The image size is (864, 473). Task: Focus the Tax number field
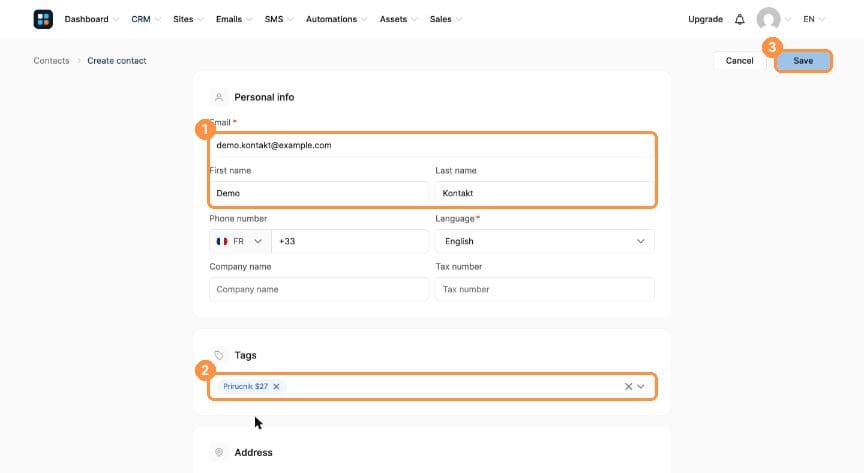[544, 289]
